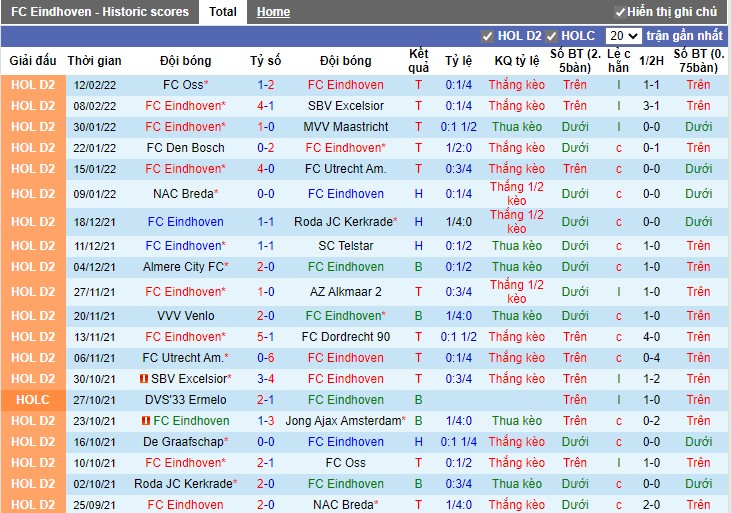Switch to the Total tab
This screenshot has width=731, height=513.
(223, 12)
